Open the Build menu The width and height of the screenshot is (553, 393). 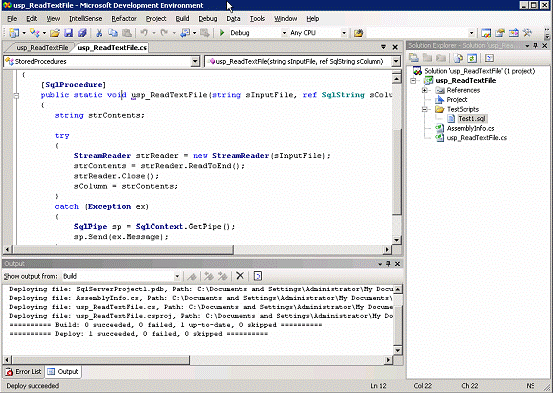point(182,19)
